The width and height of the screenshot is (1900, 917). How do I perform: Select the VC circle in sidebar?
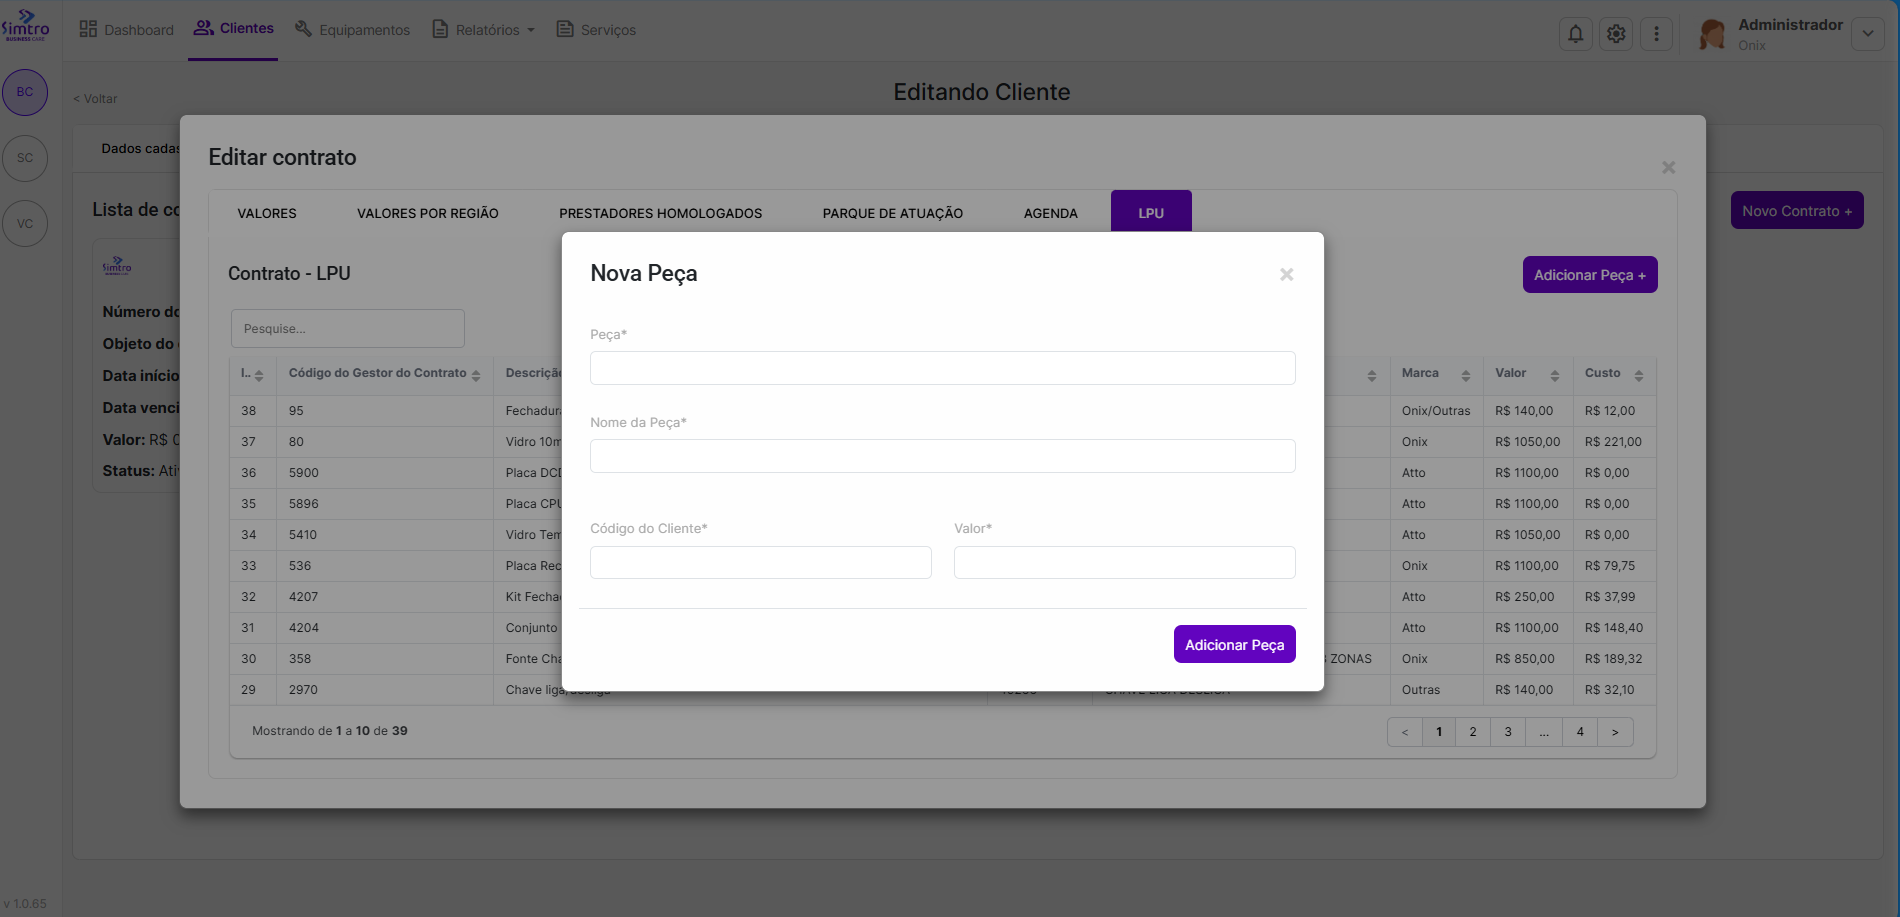coord(25,224)
